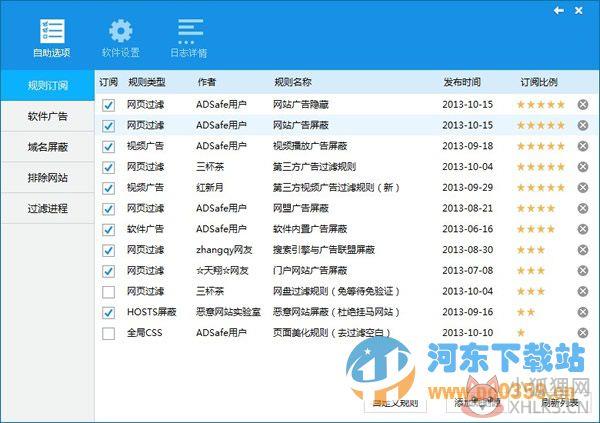
Task: Select the 规则订阅 sidebar tab
Action: point(47,85)
